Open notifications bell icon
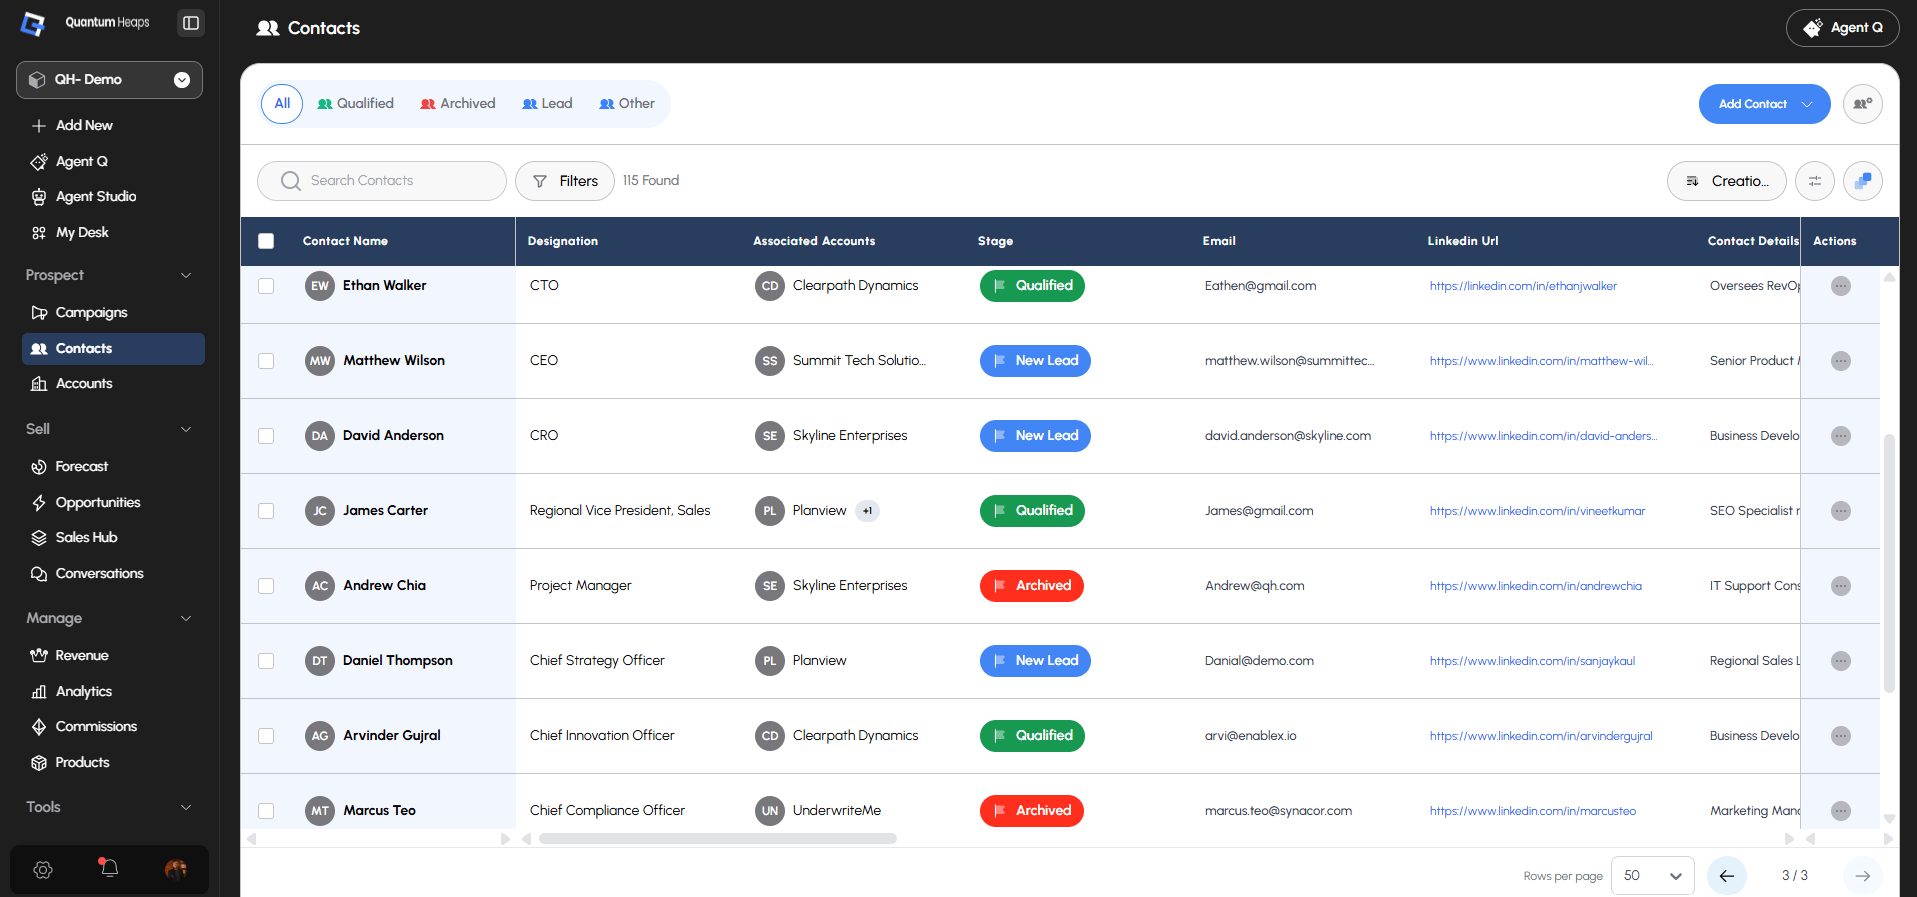Image resolution: width=1917 pixels, height=897 pixels. (109, 868)
